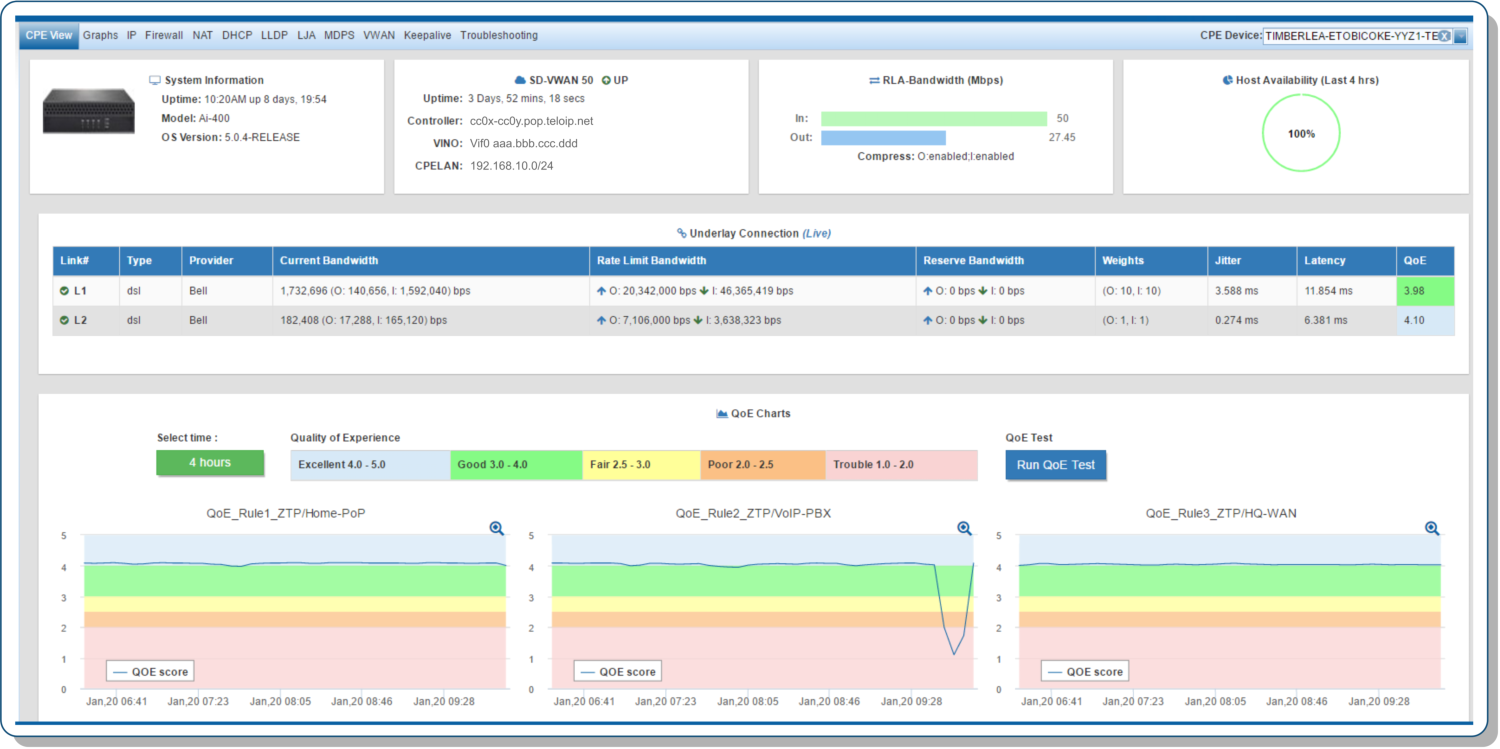Click the Reserve Bandwidth column header
The image size is (1500, 749).
pyautogui.click(x=1005, y=261)
